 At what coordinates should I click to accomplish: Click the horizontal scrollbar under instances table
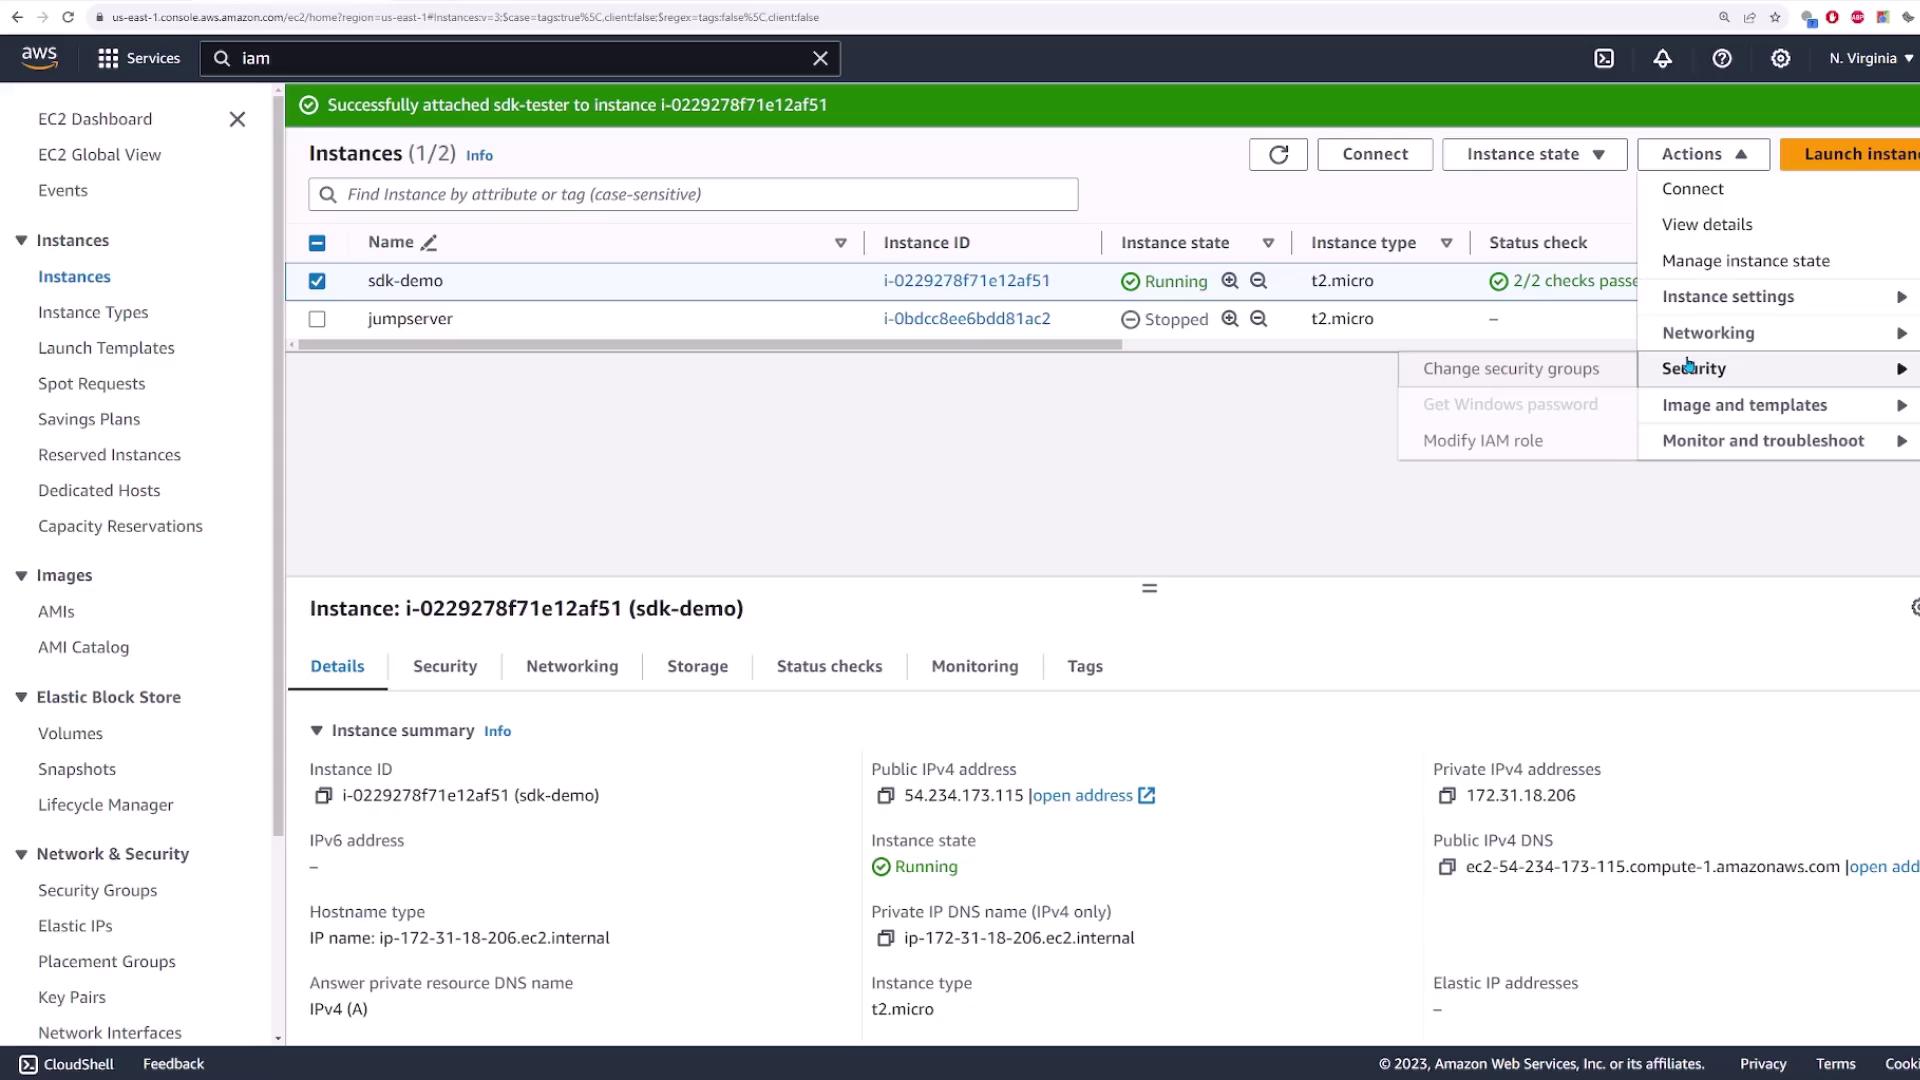[710, 345]
